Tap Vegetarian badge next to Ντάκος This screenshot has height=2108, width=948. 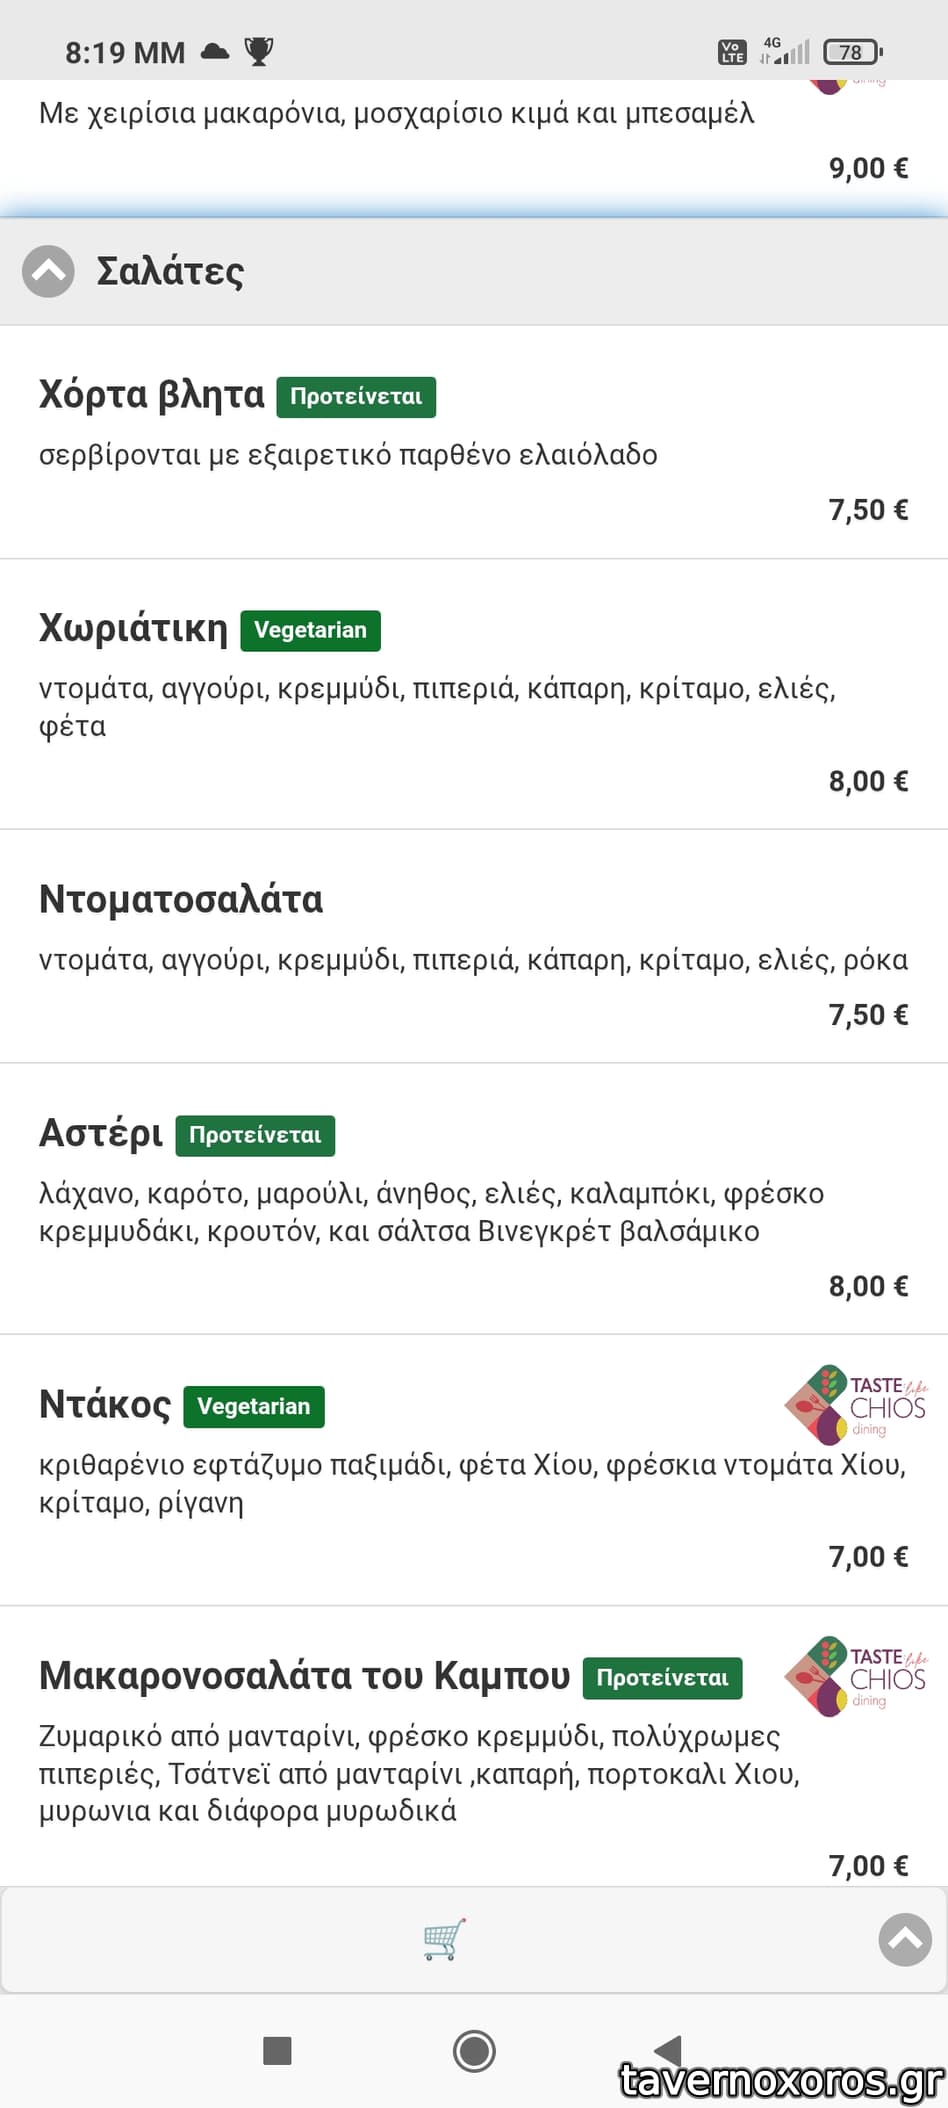click(254, 1406)
